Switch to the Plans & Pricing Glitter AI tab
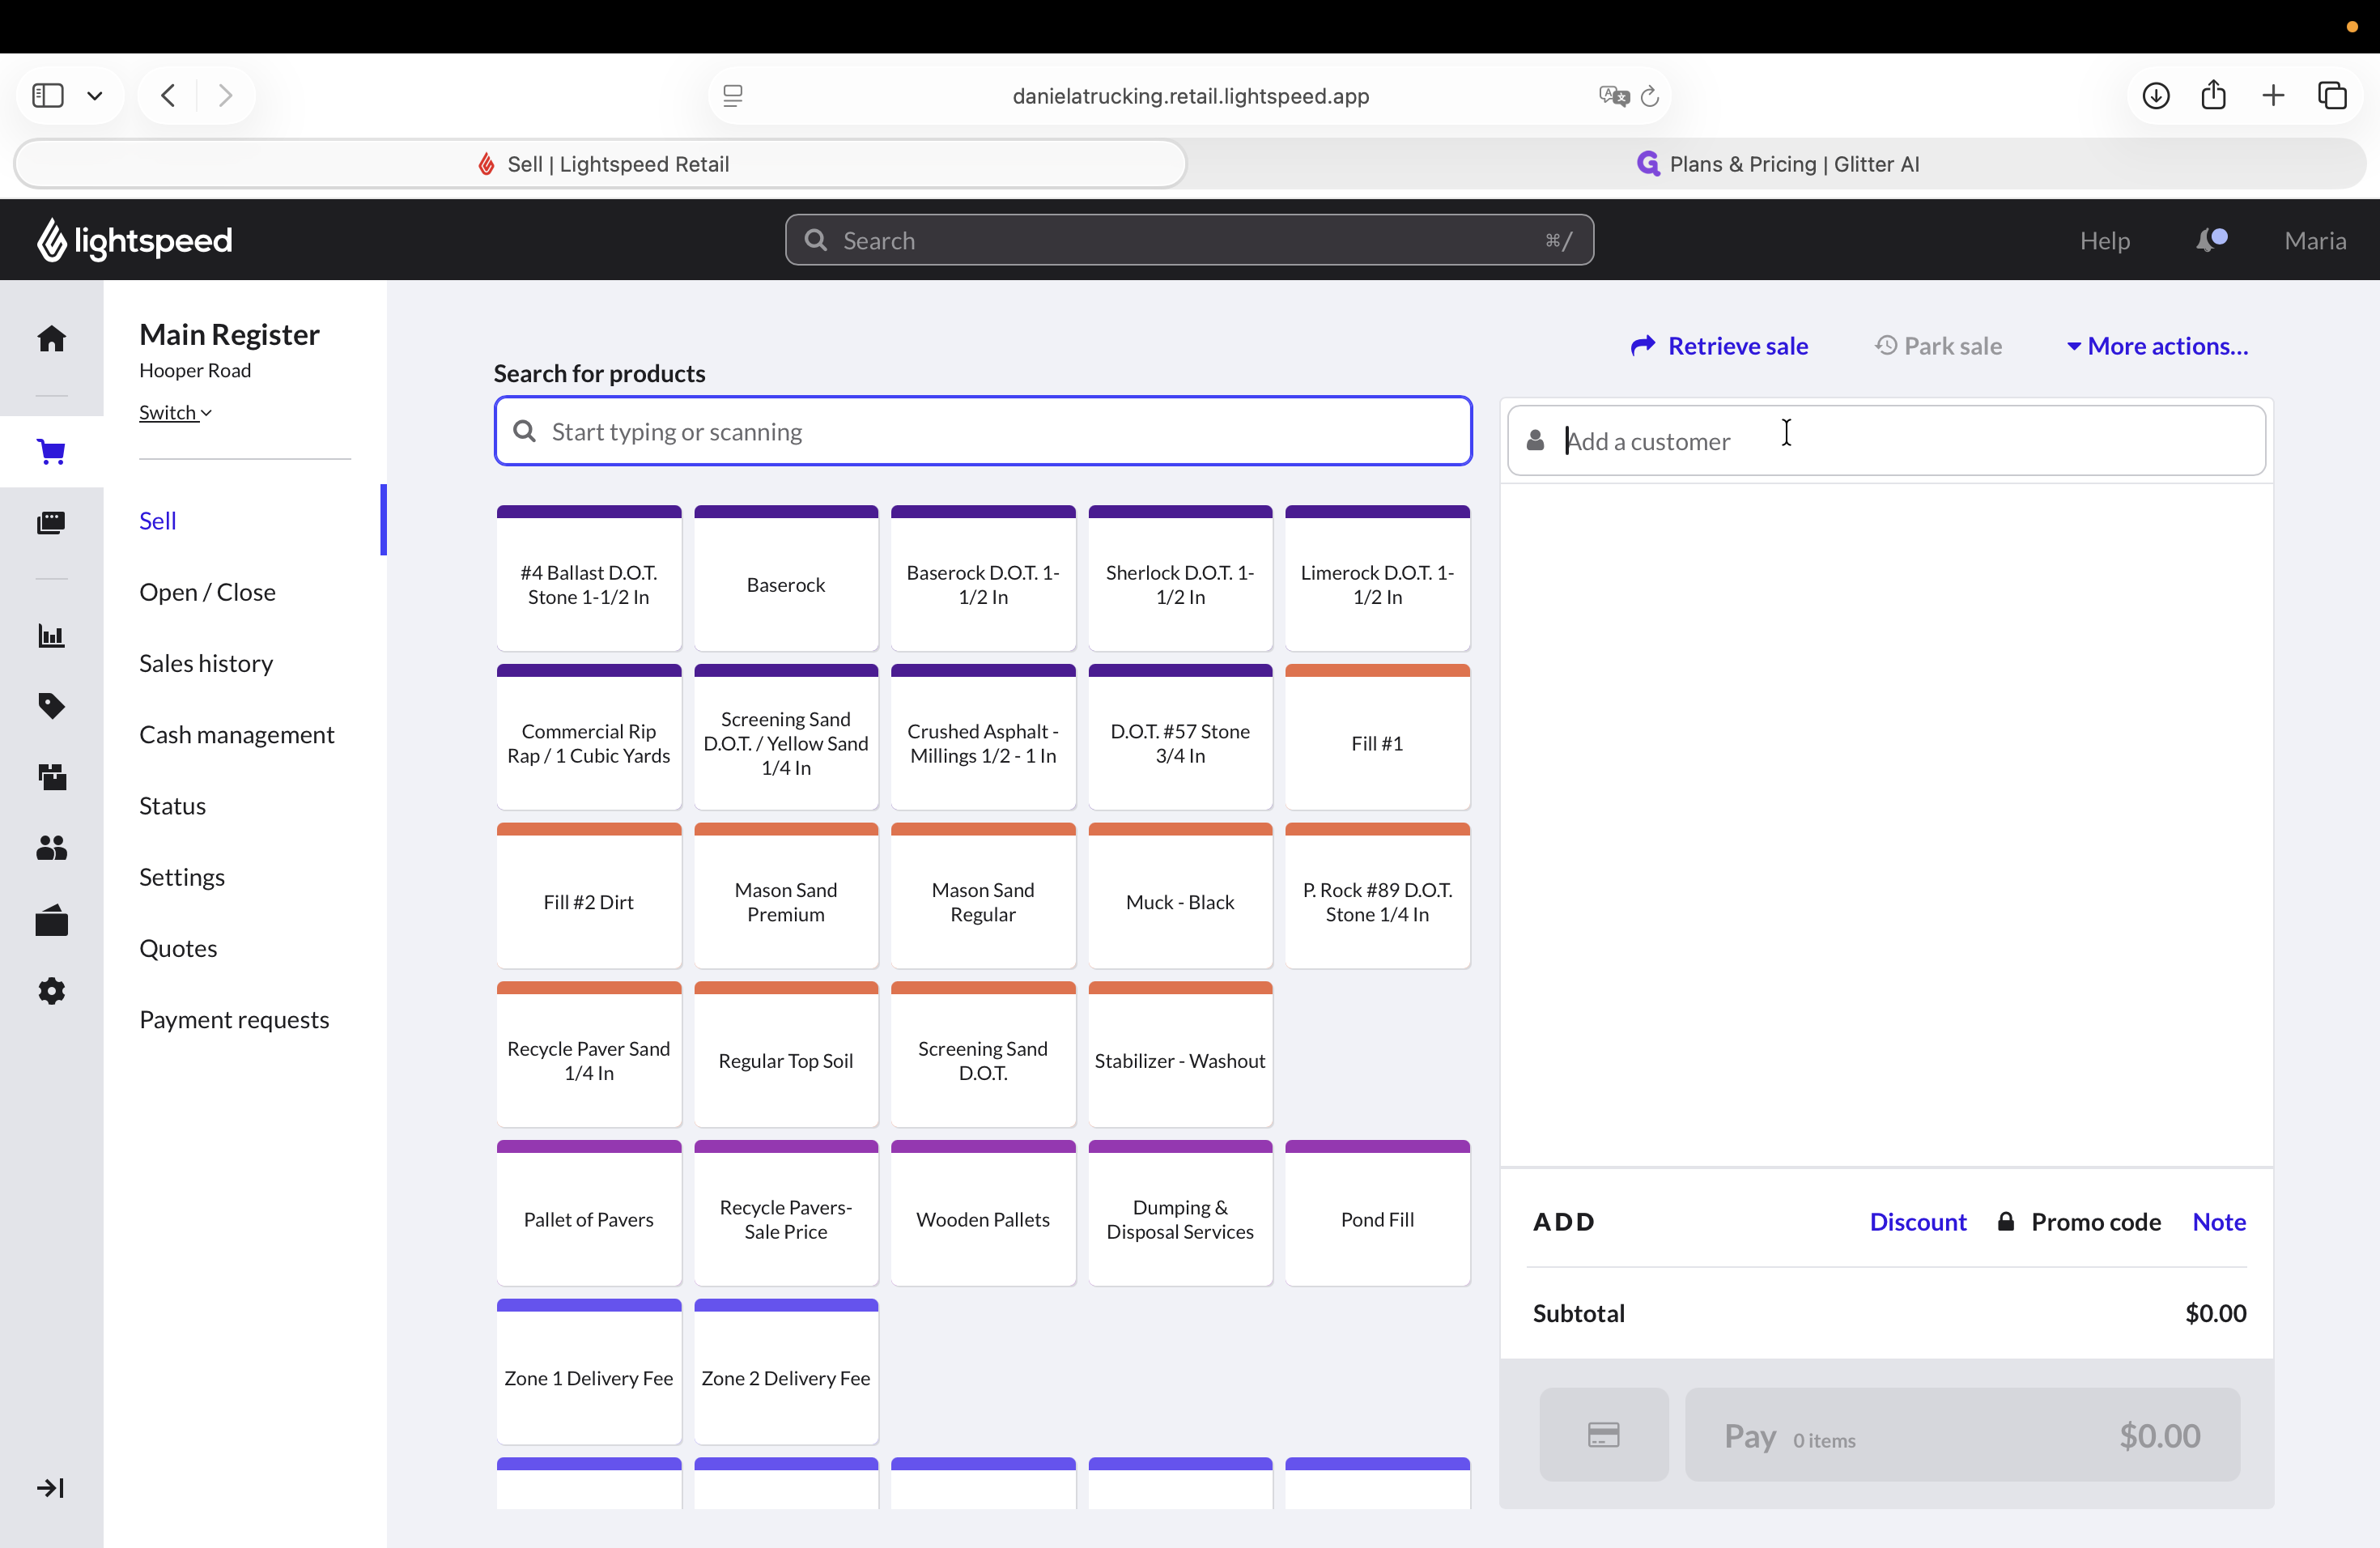Viewport: 2380px width, 1548px height. (1776, 164)
